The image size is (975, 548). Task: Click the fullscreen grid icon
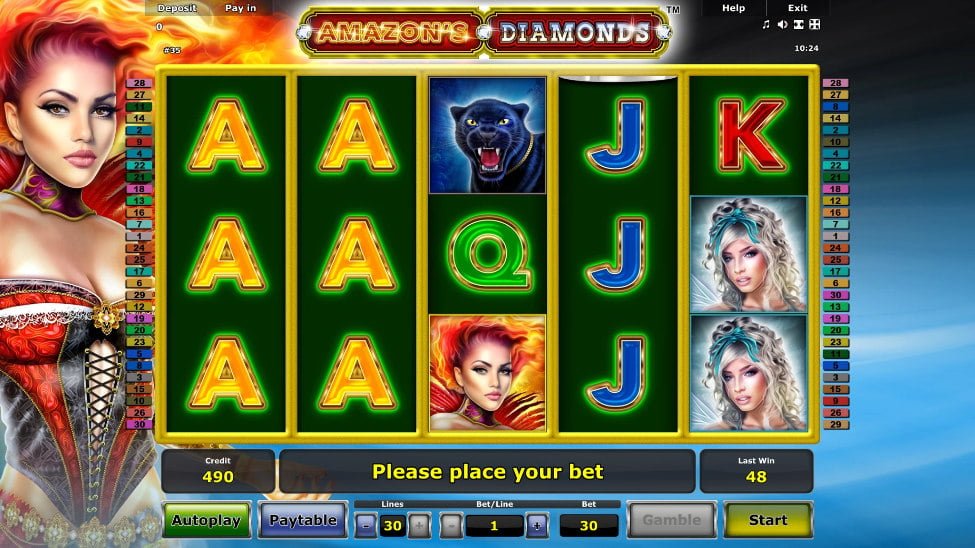click(815, 24)
